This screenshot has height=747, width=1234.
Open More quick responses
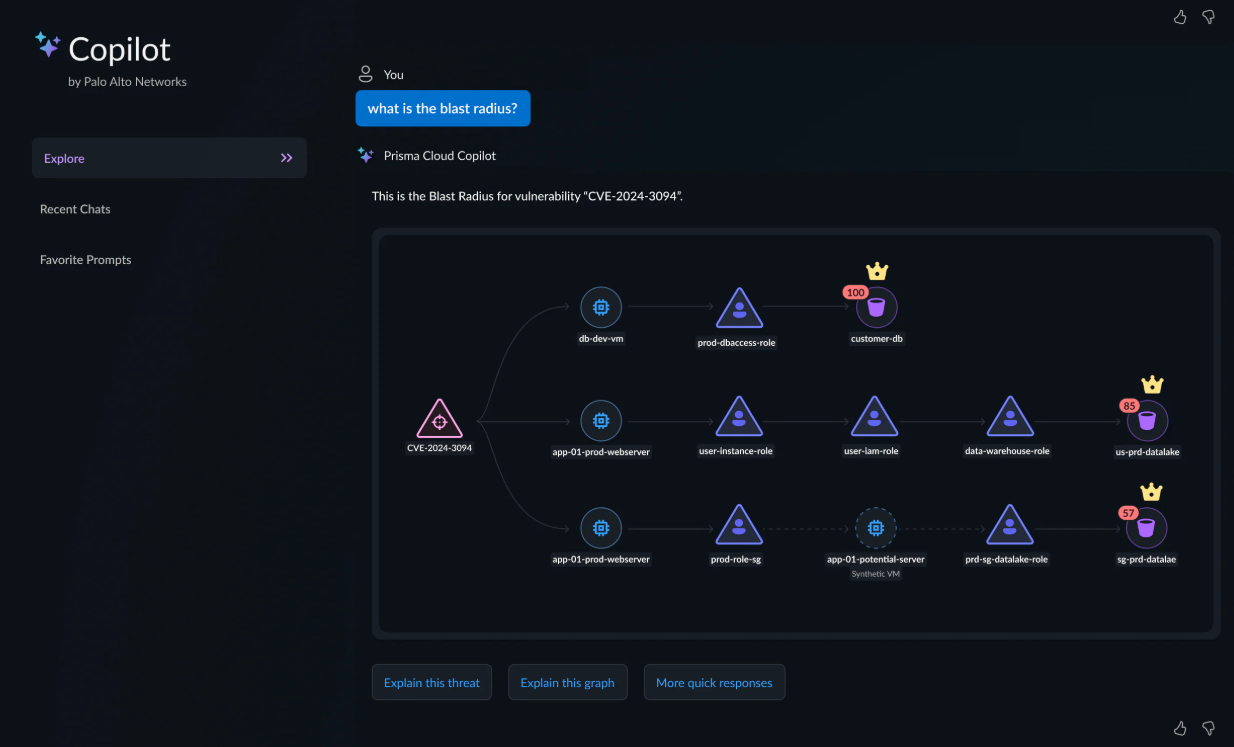click(714, 683)
